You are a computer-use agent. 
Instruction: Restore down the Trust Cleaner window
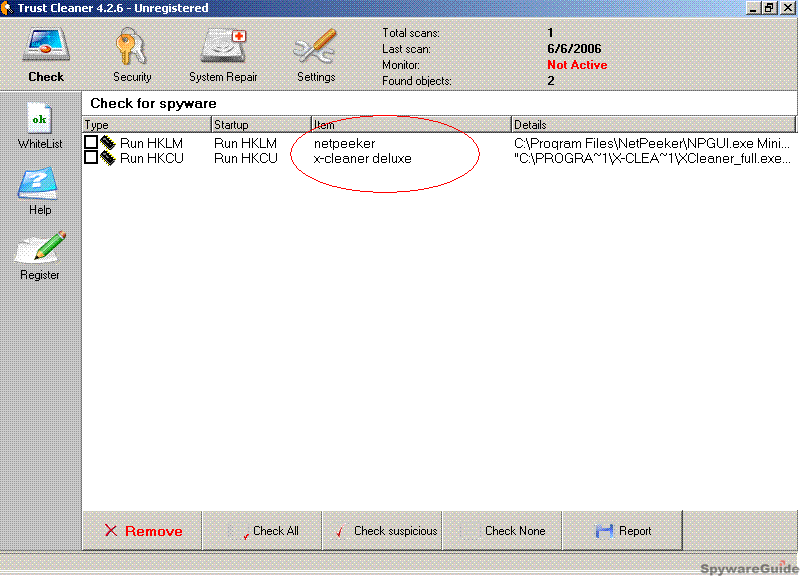(769, 8)
